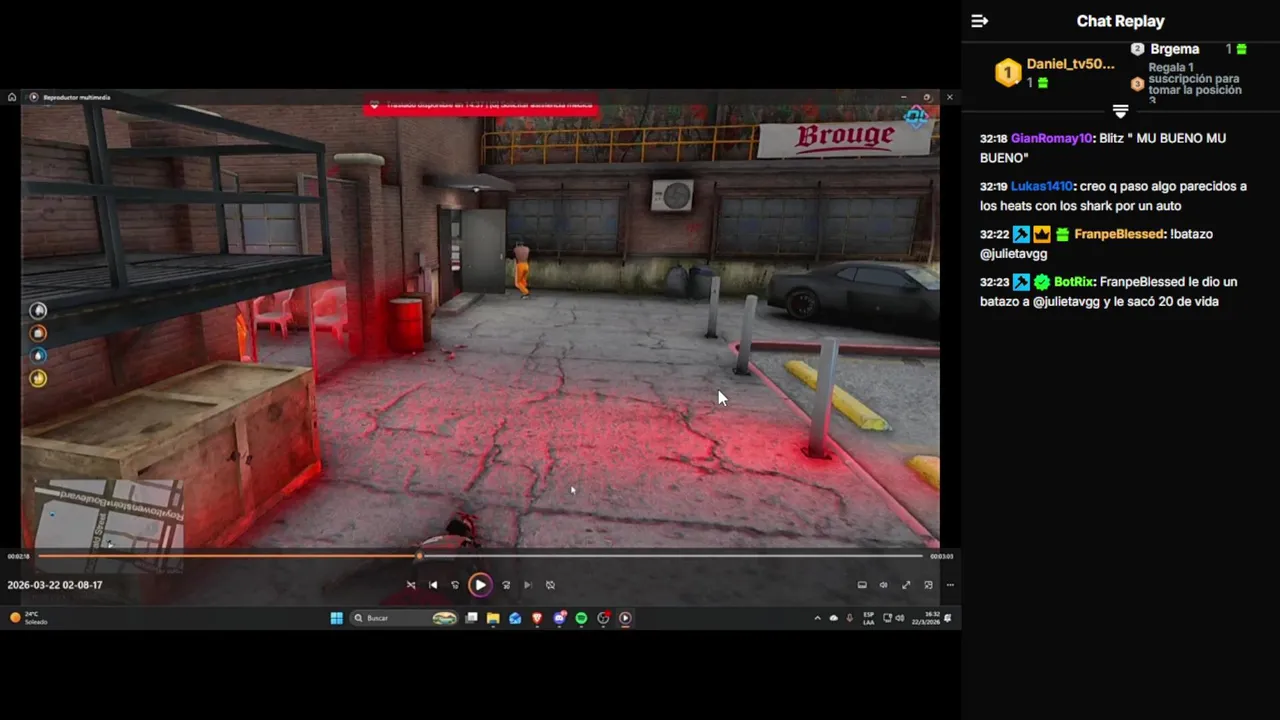Click the gold rank 1 badge
Viewport: 1280px width, 720px height.
click(1008, 72)
